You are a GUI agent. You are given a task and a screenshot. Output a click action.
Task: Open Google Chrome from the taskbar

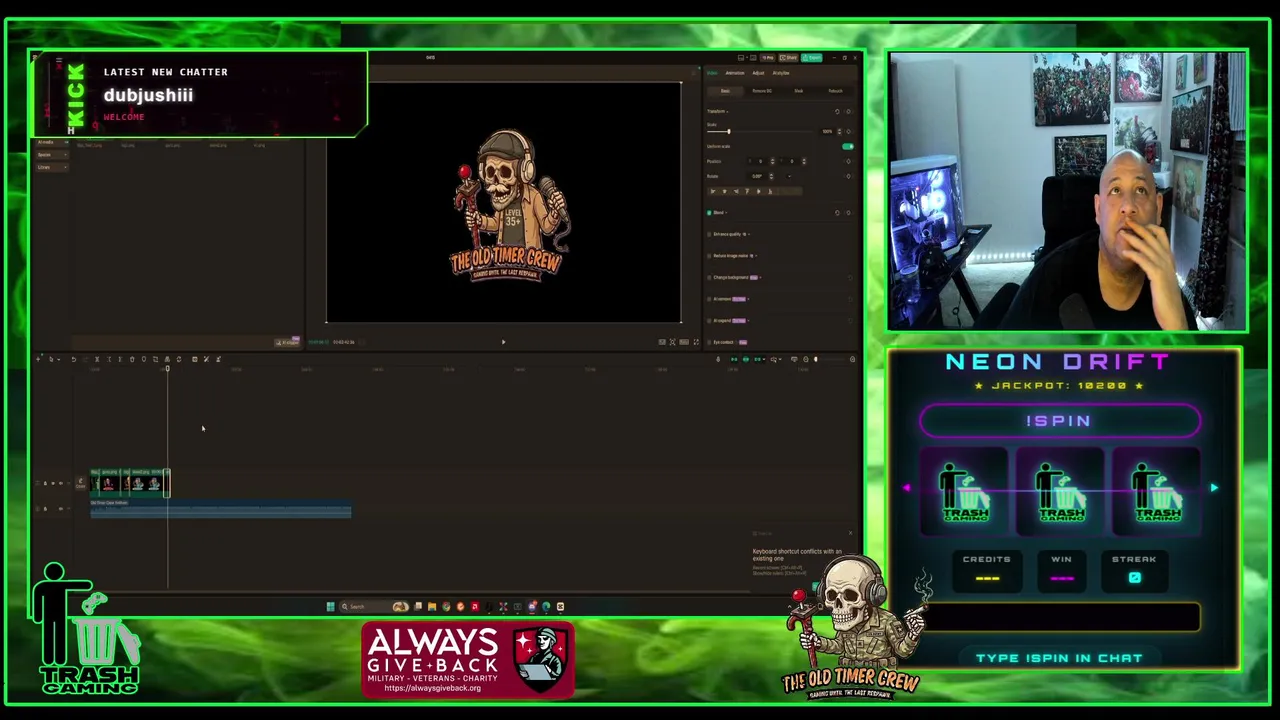point(446,606)
